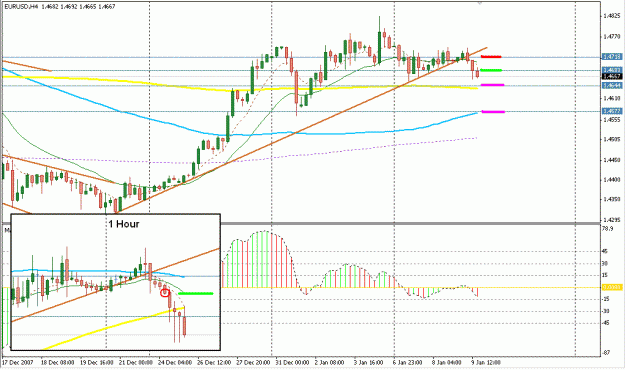Click the -87 indicator scale value

(606, 353)
